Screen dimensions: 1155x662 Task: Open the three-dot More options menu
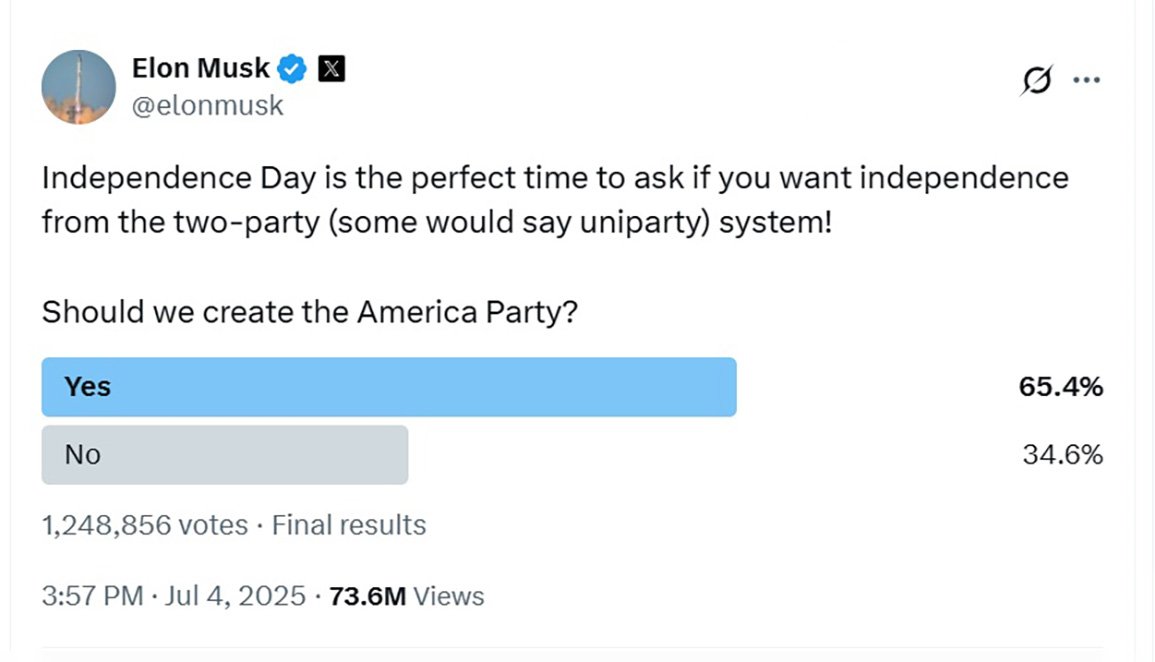(x=1086, y=80)
